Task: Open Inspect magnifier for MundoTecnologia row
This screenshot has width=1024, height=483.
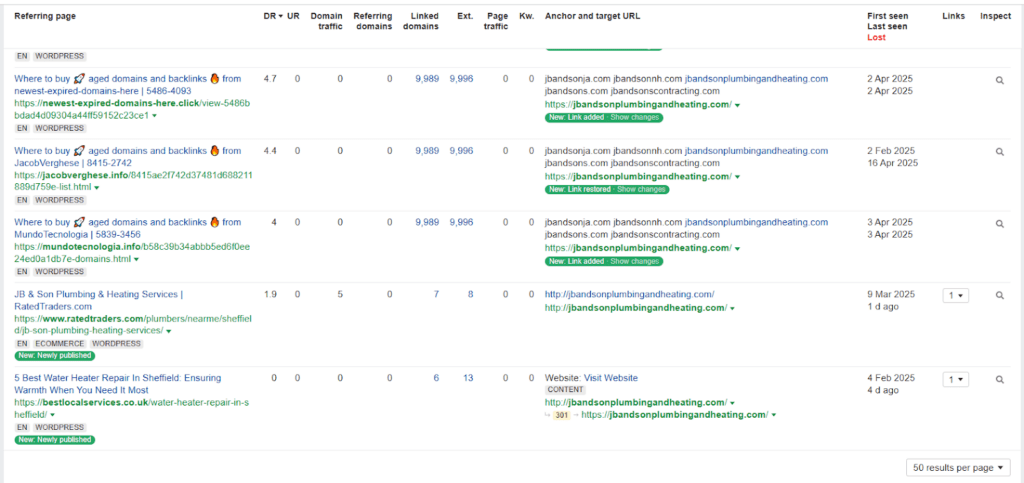Action: [999, 223]
